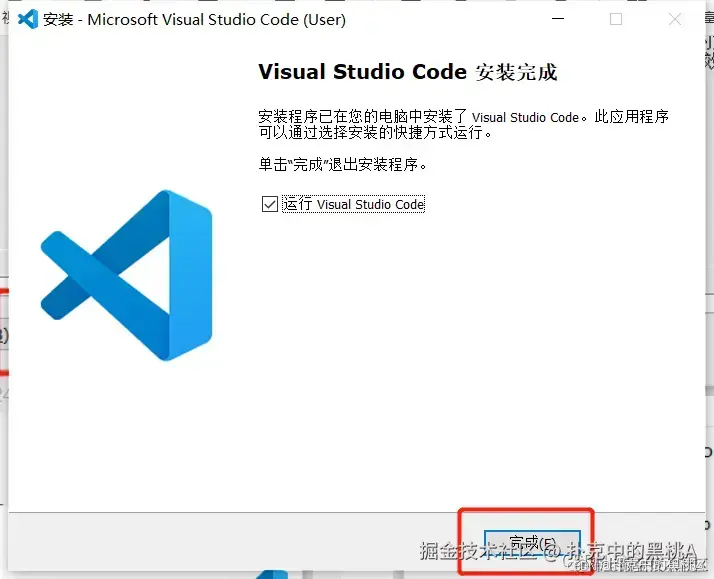The height and width of the screenshot is (579, 714).
Task: Click the 'Visual Studio Code 安装完成' heading
Action: coord(408,72)
